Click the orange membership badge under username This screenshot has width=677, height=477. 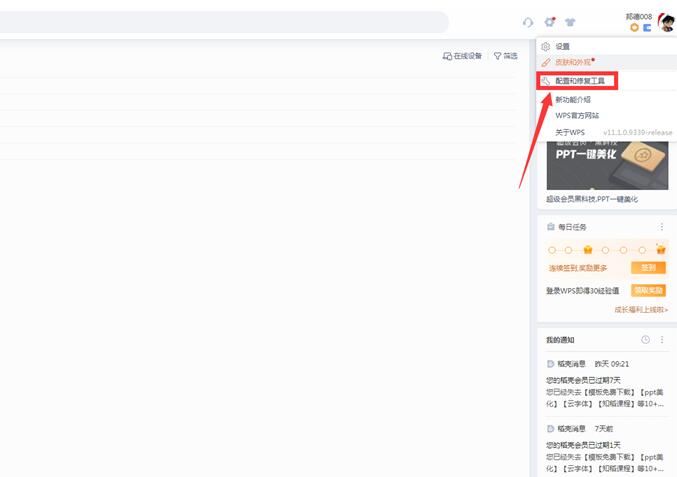click(634, 28)
